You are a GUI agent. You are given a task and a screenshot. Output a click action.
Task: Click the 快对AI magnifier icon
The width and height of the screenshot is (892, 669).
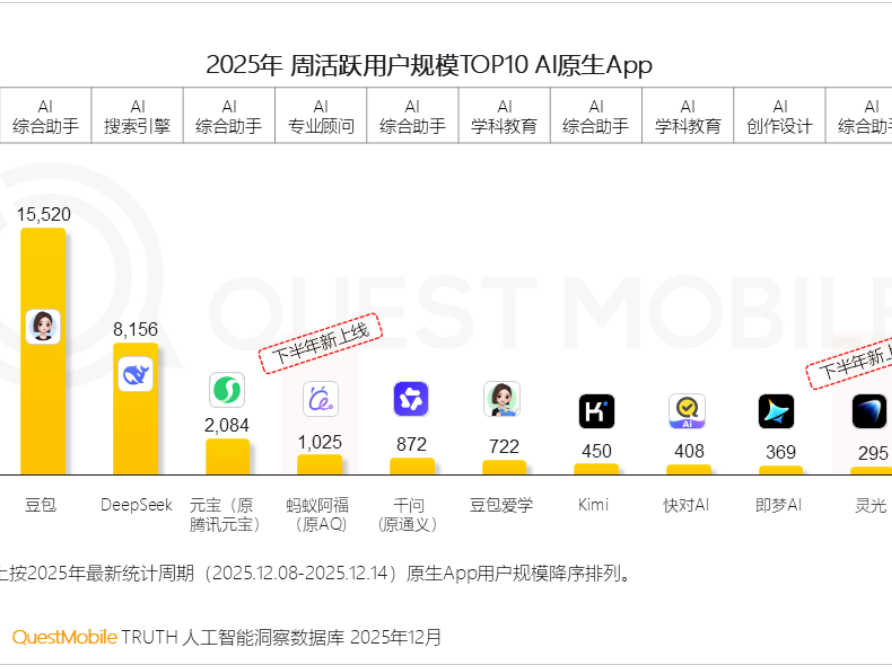pos(688,410)
